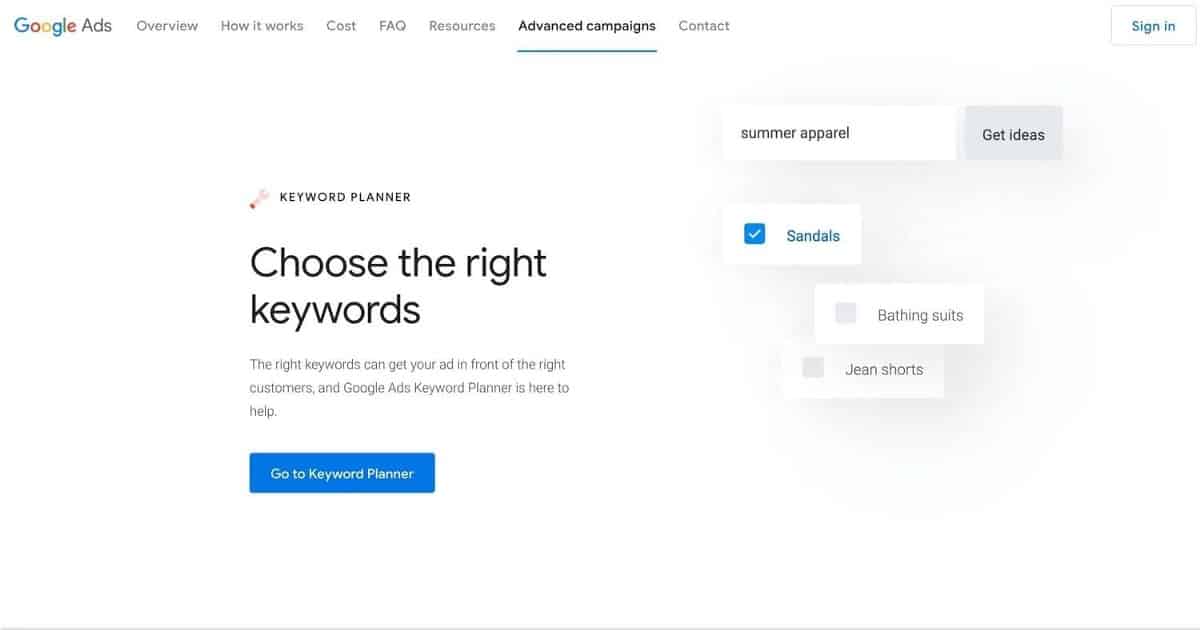Screen dimensions: 1200x630
Task: Open the Cost menu item
Action: click(341, 26)
